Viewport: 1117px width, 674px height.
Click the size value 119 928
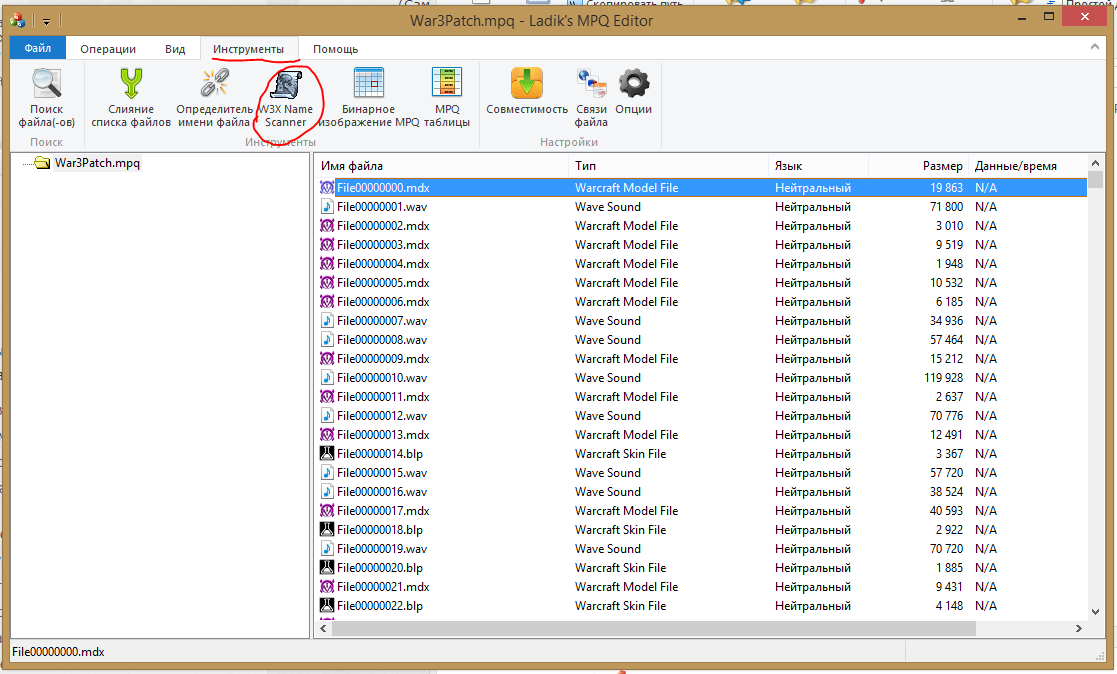(x=943, y=378)
